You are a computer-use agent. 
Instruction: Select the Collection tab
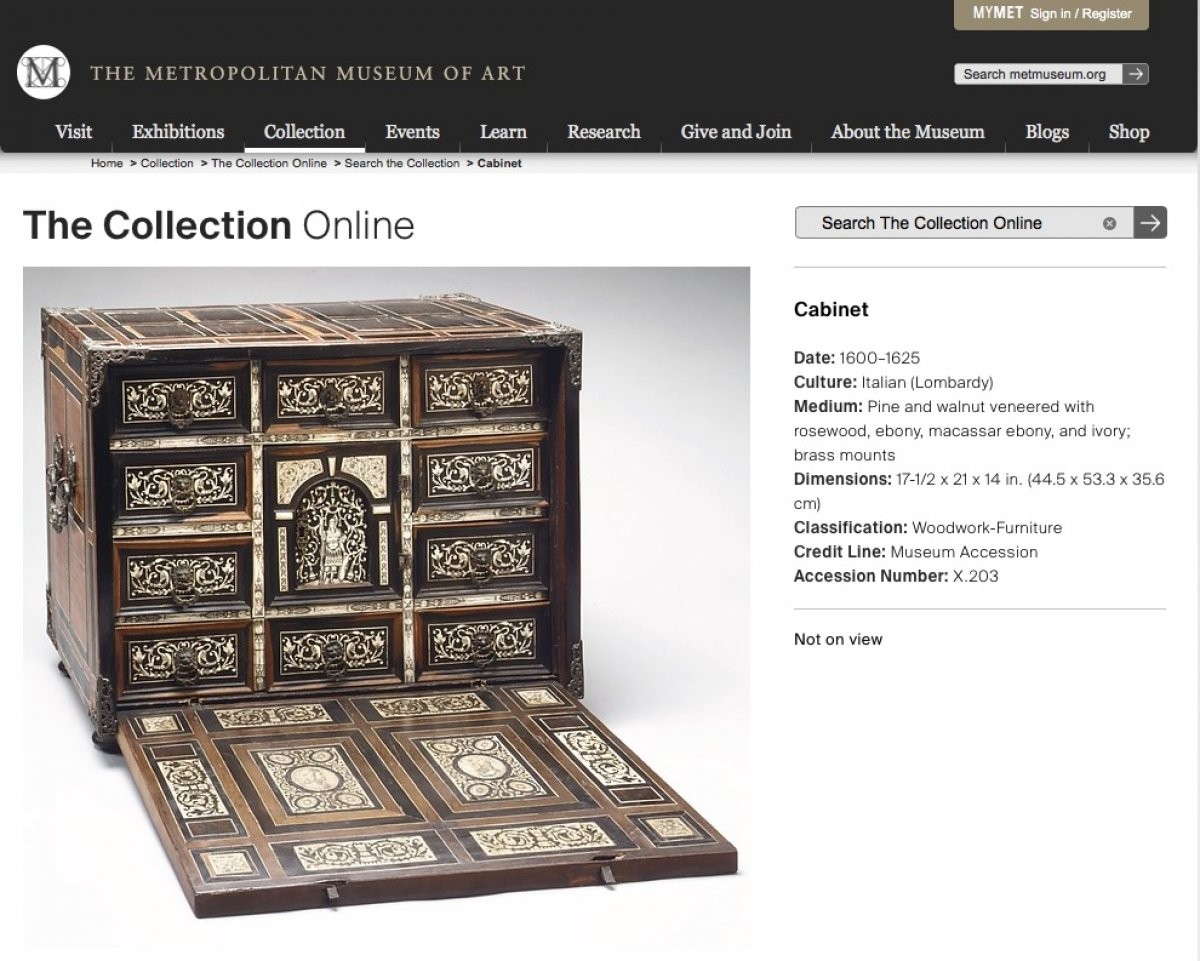304,132
